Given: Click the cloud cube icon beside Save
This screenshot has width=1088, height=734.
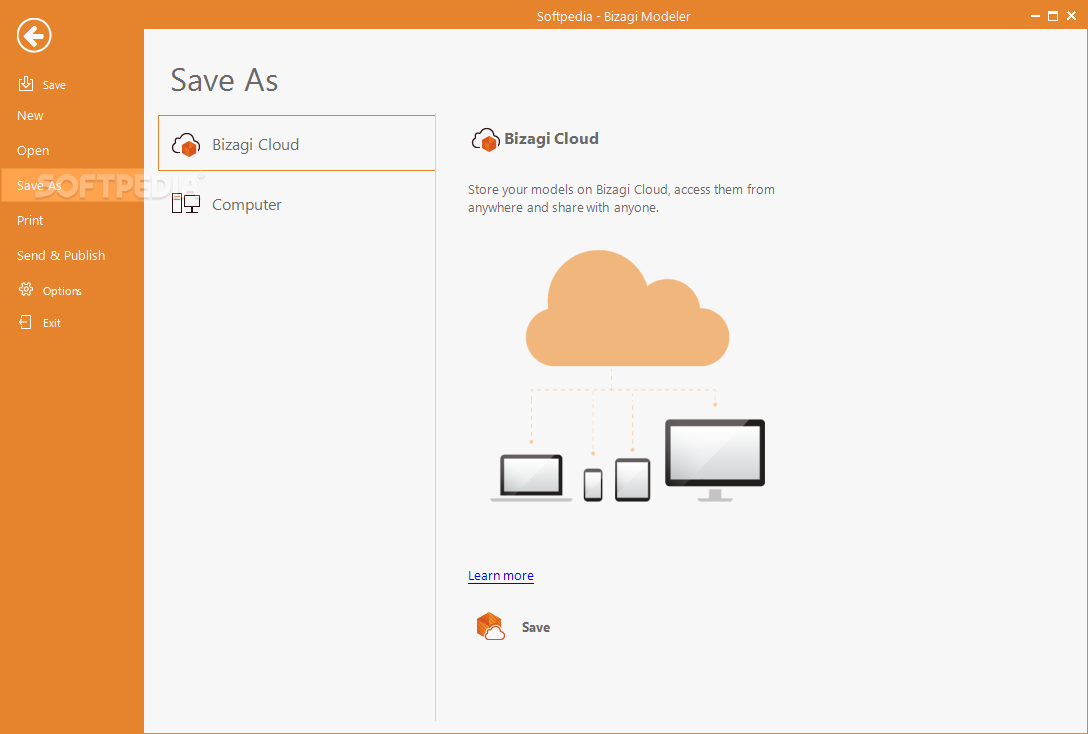Looking at the screenshot, I should 491,626.
